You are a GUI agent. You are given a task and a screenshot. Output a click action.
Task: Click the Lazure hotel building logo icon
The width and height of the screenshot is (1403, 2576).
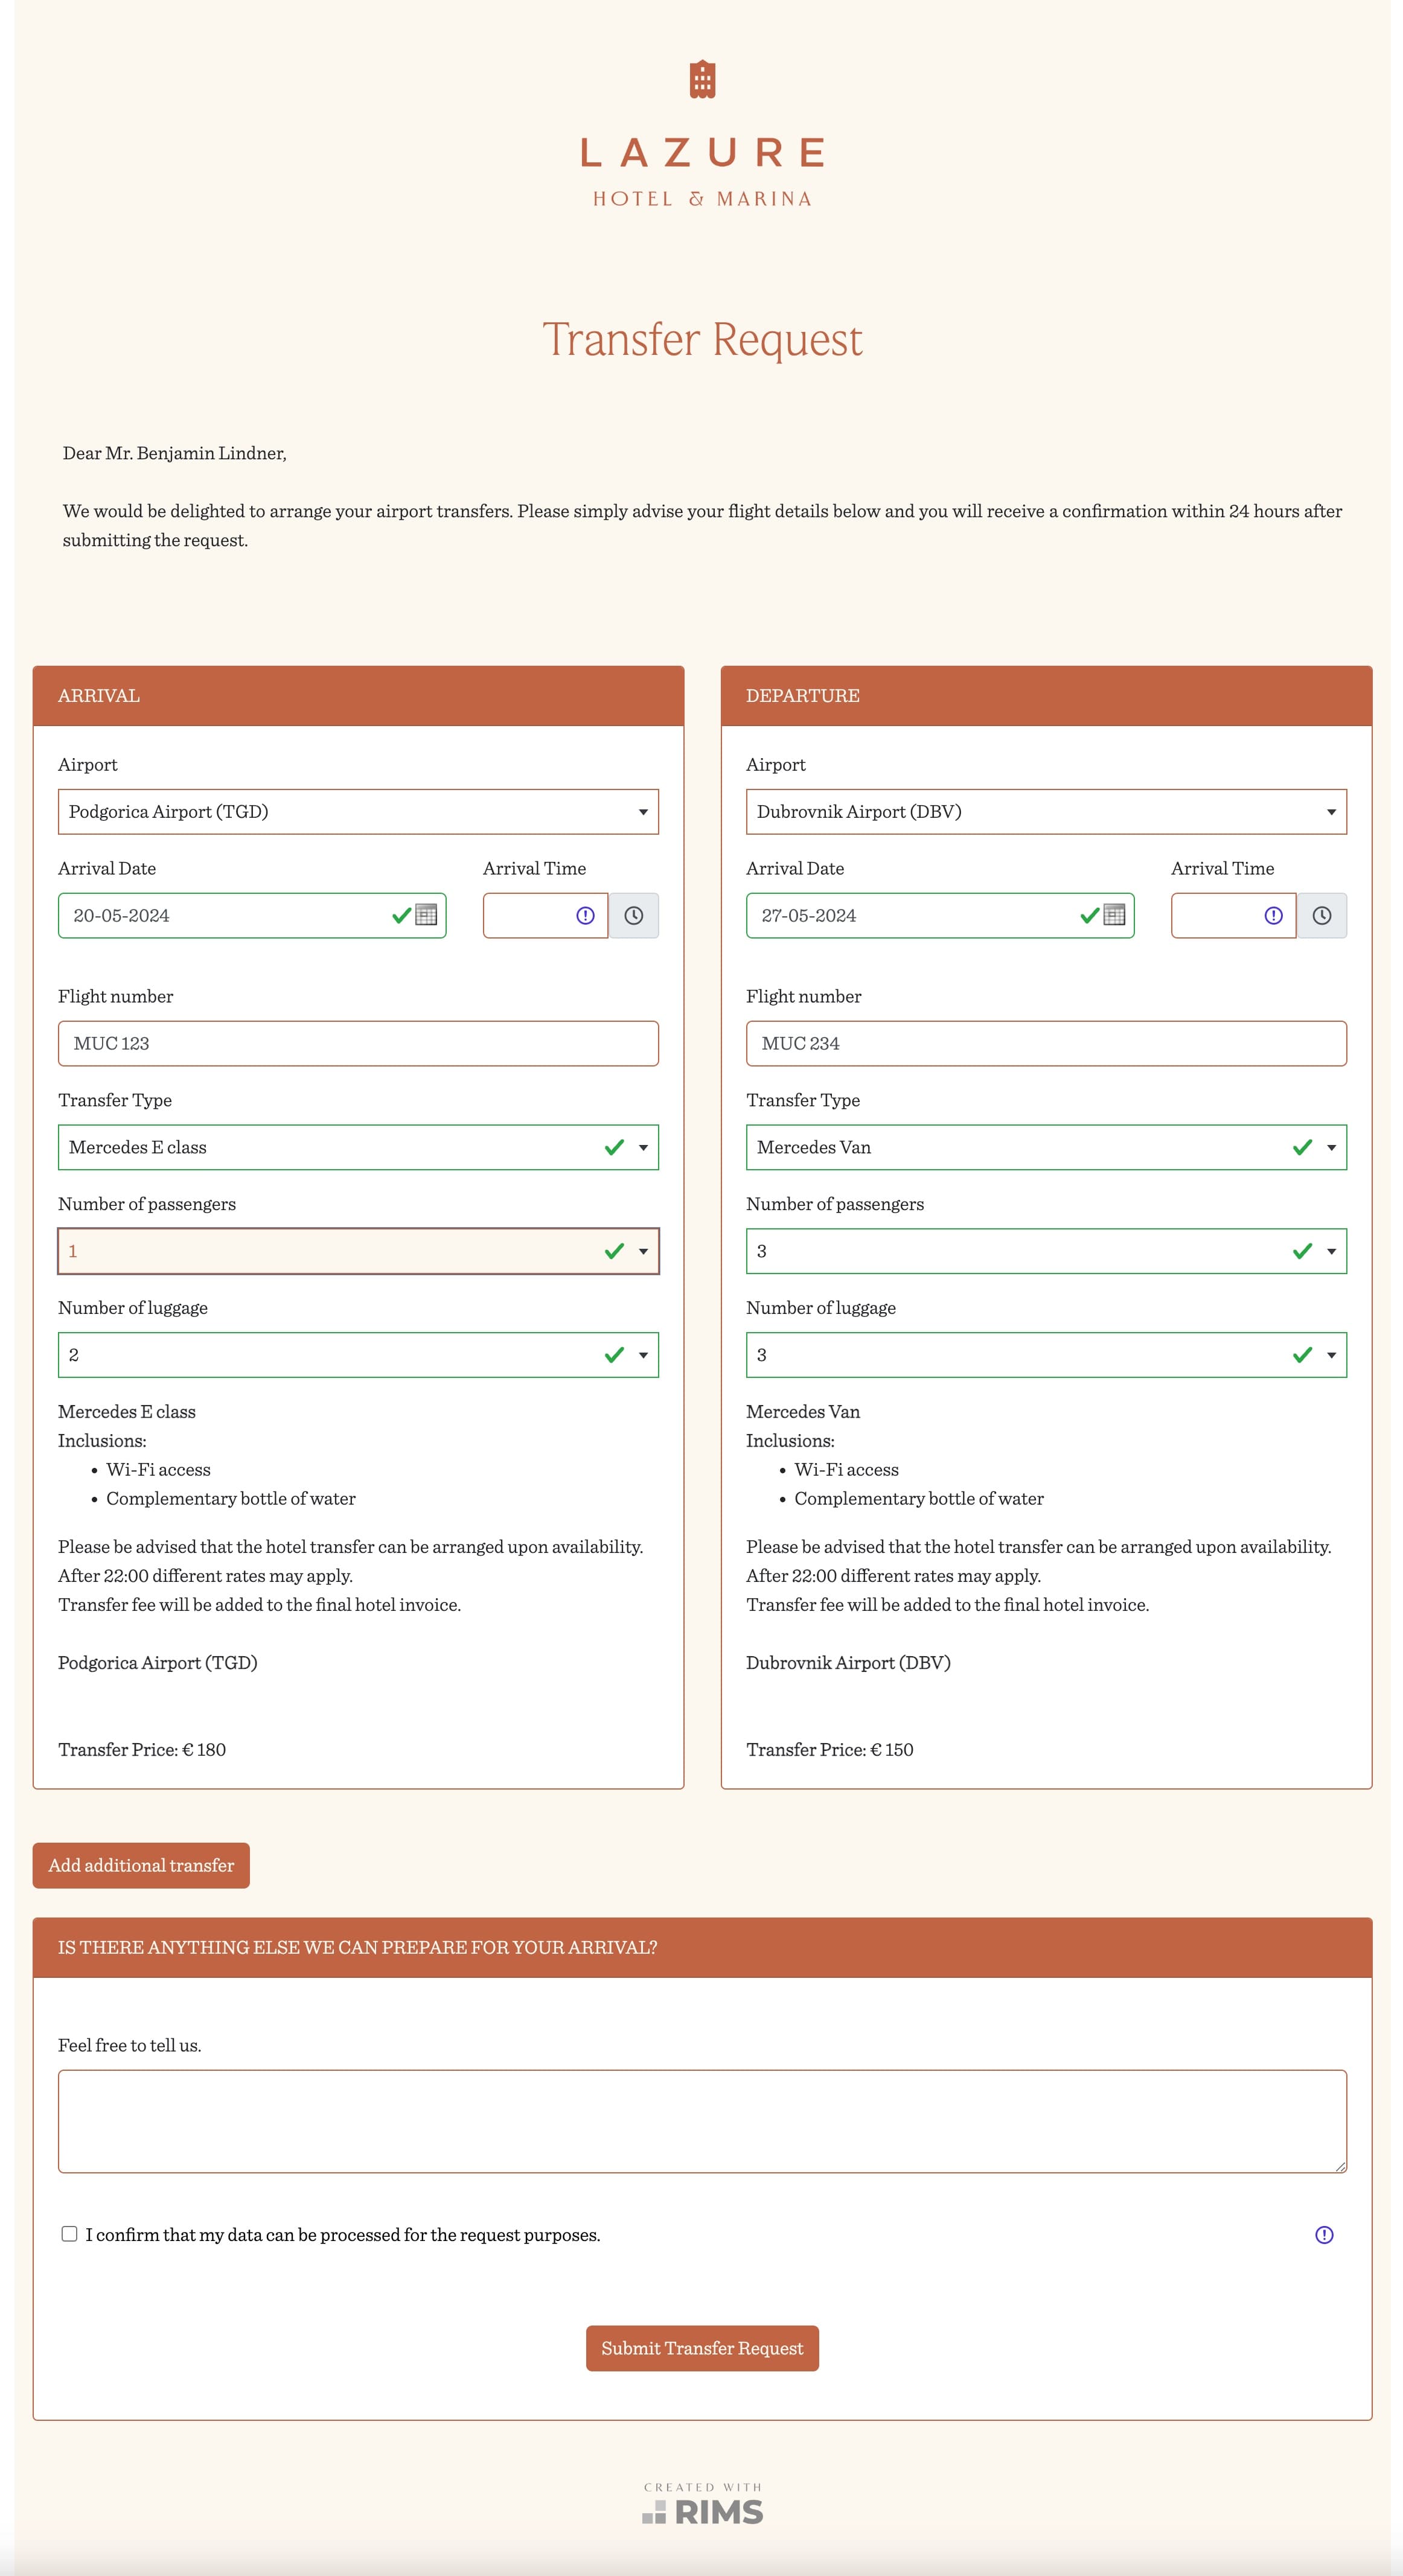[702, 79]
